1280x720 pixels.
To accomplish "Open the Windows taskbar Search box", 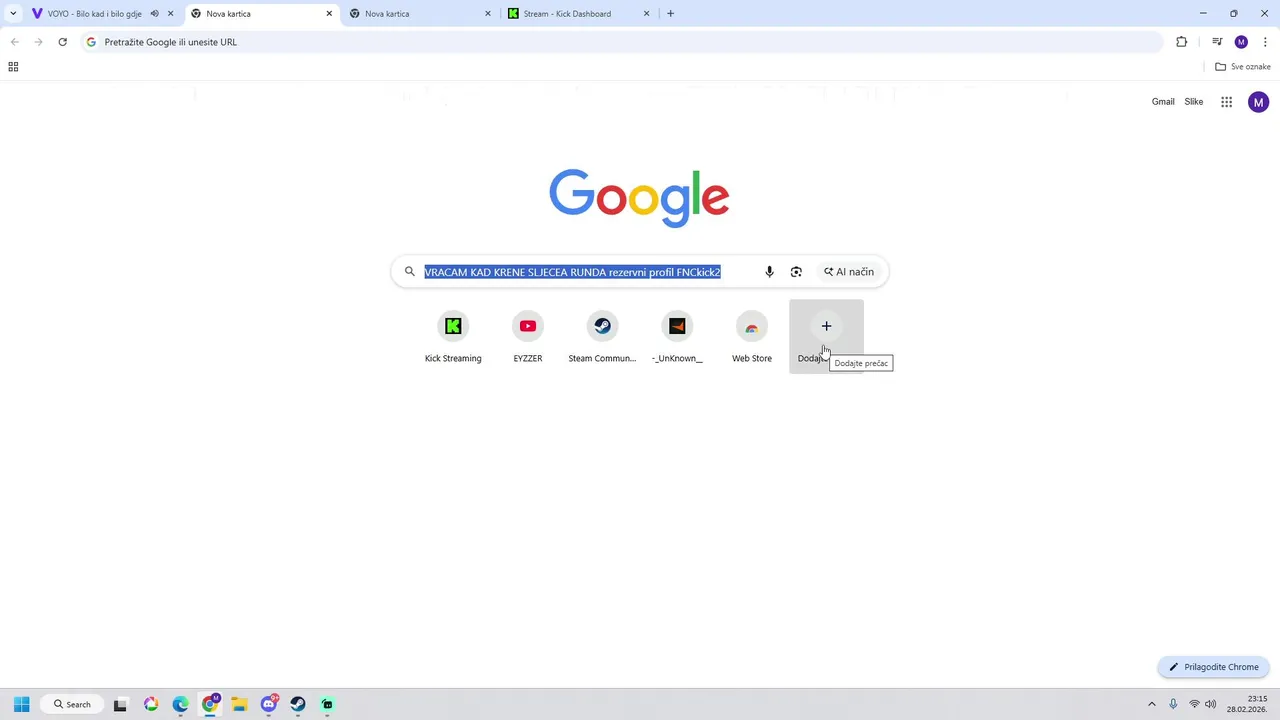I will coord(72,704).
